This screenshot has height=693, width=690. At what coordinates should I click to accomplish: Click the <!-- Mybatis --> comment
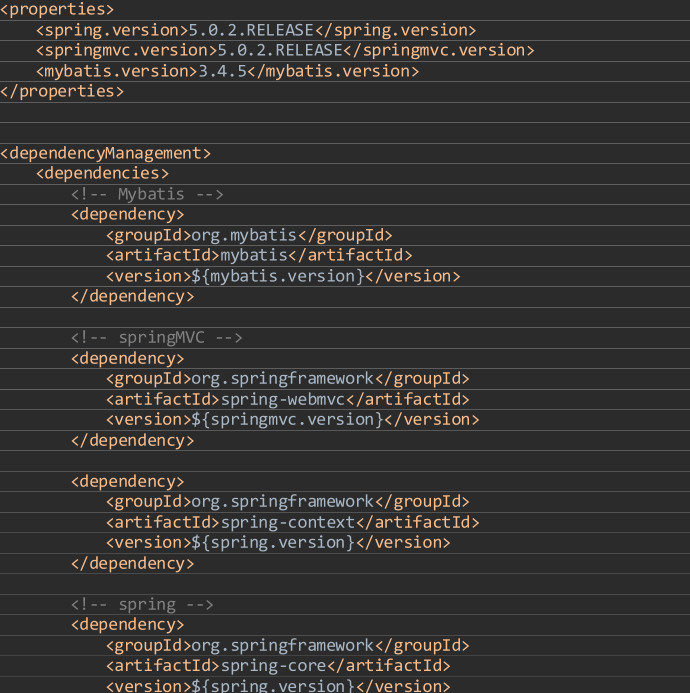[147, 194]
